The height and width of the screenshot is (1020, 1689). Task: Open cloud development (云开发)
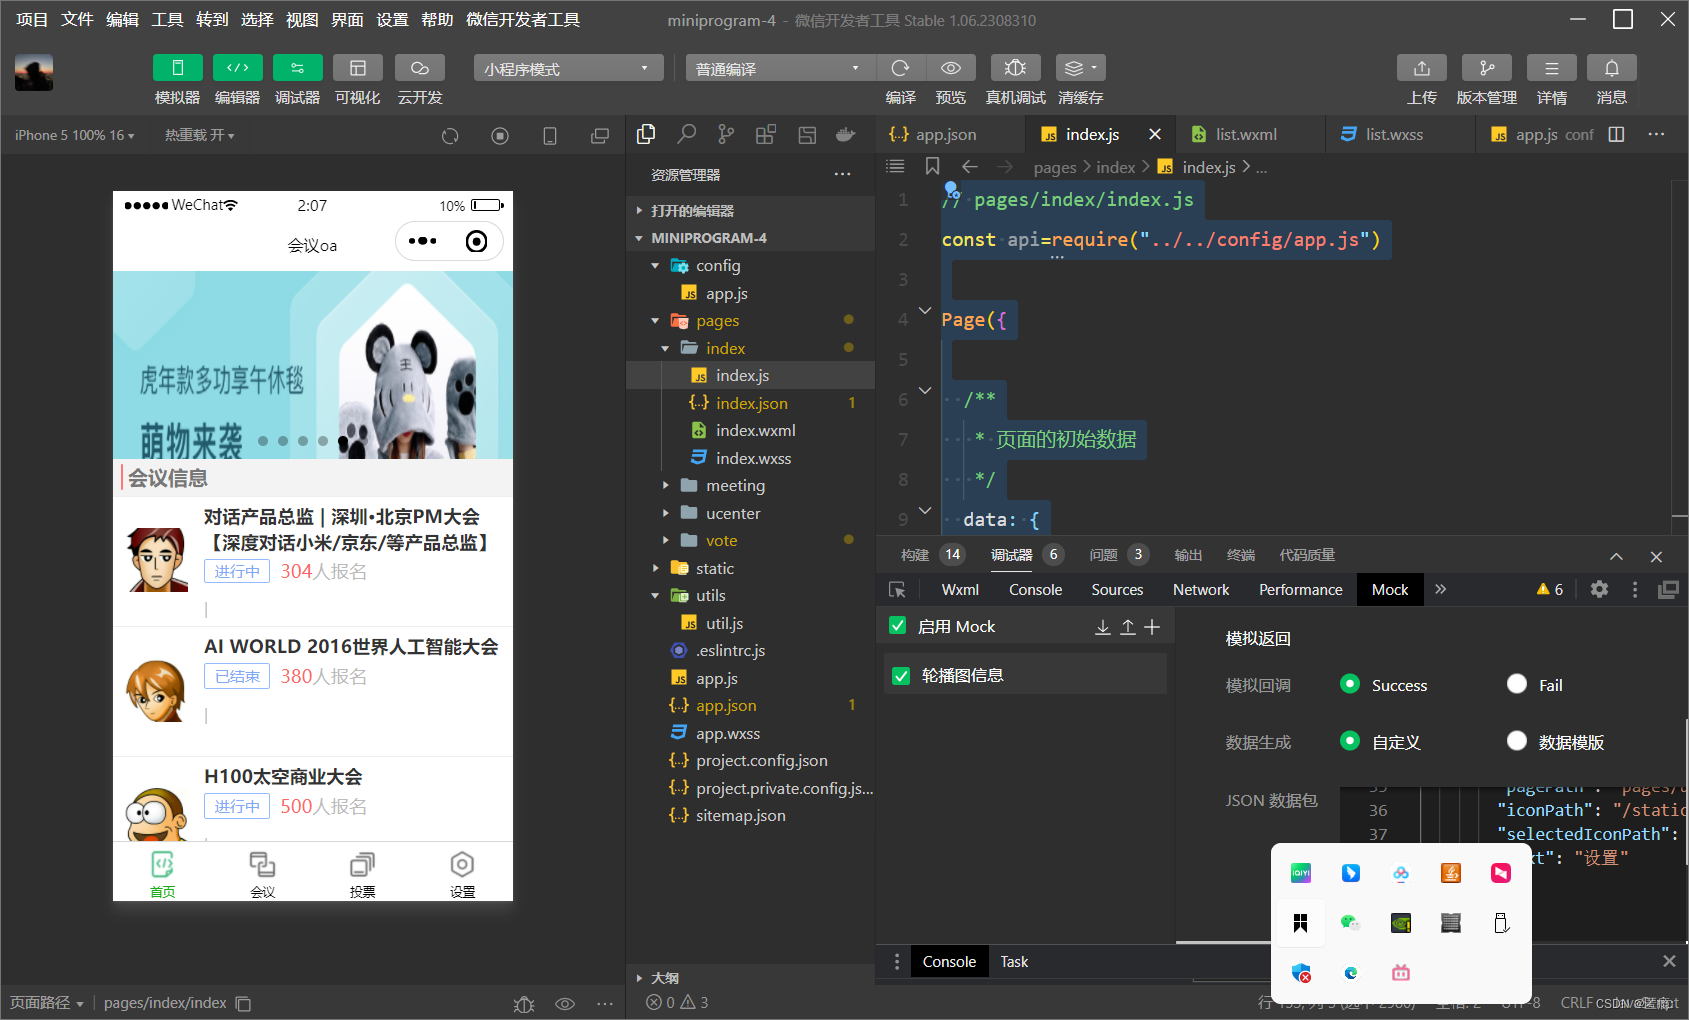point(419,68)
